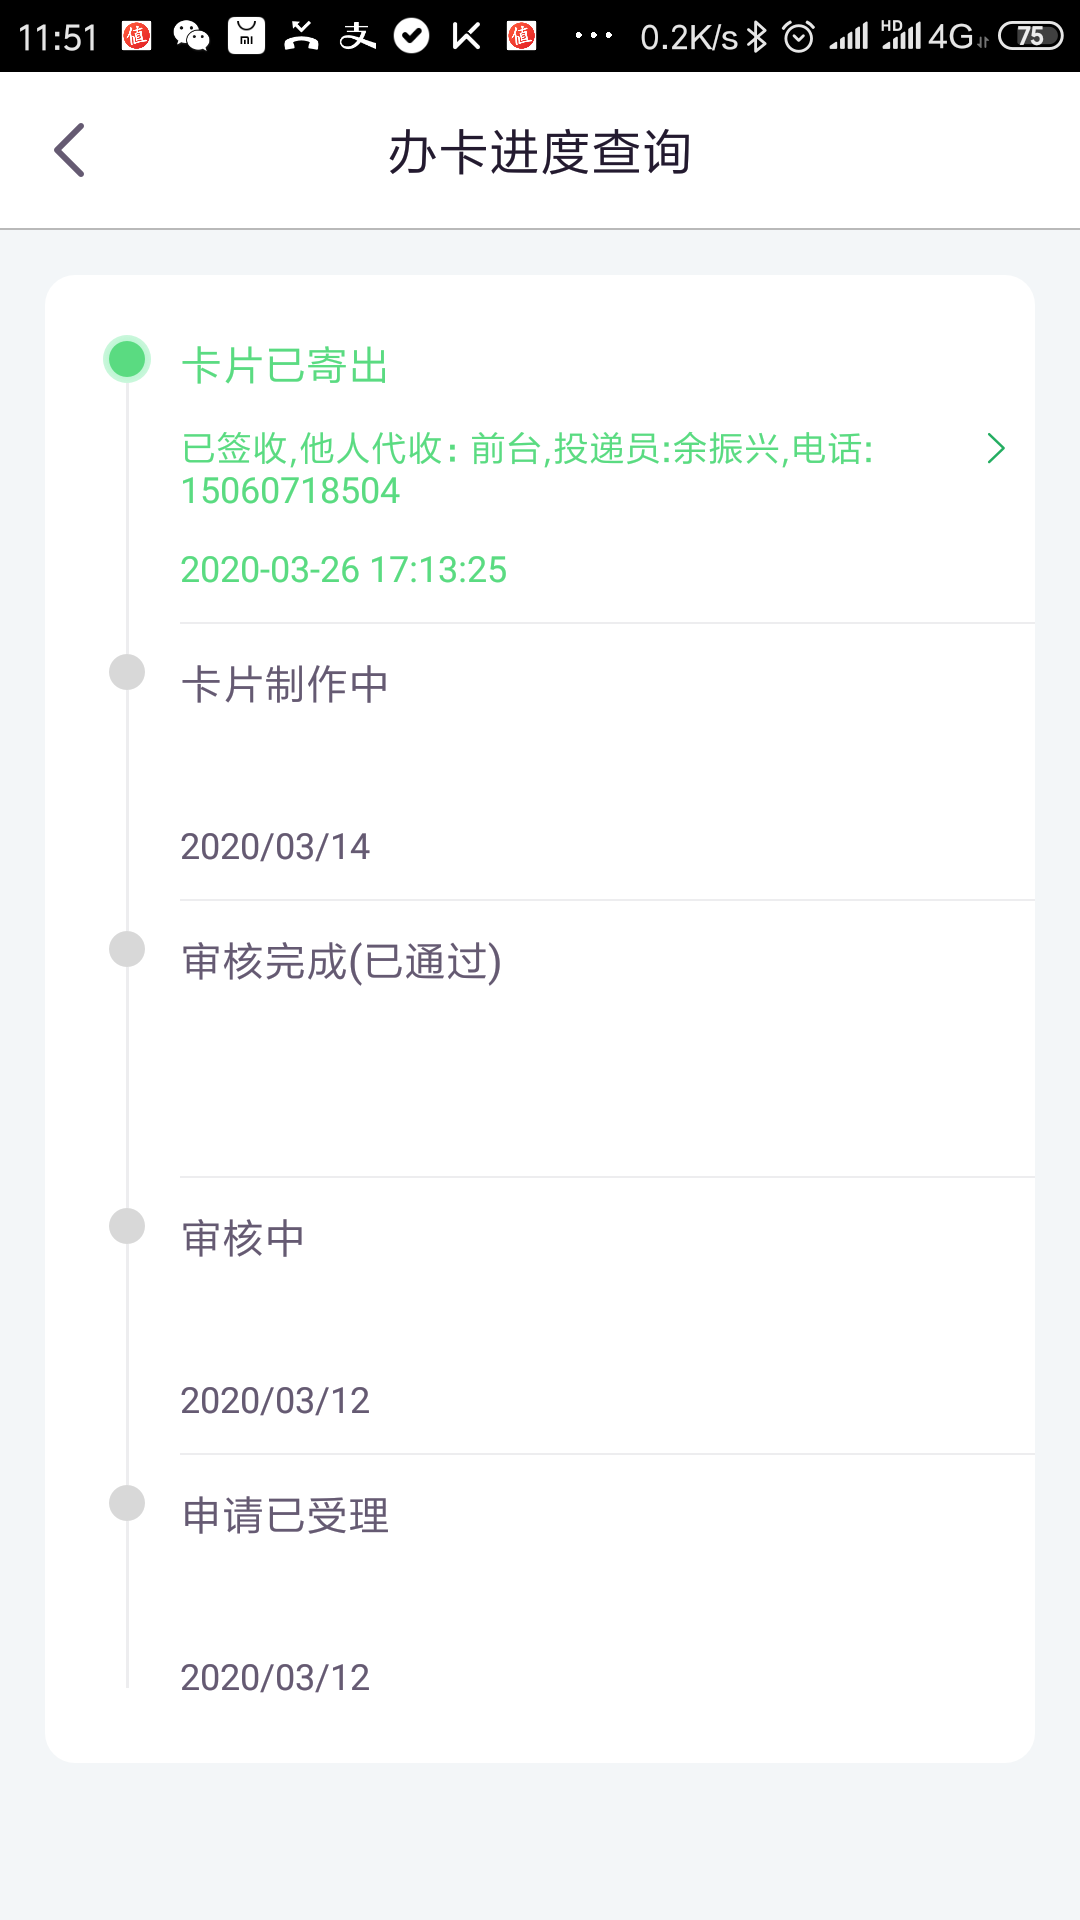
Task: Tap the 办卡进度查询 page title
Action: tap(540, 152)
